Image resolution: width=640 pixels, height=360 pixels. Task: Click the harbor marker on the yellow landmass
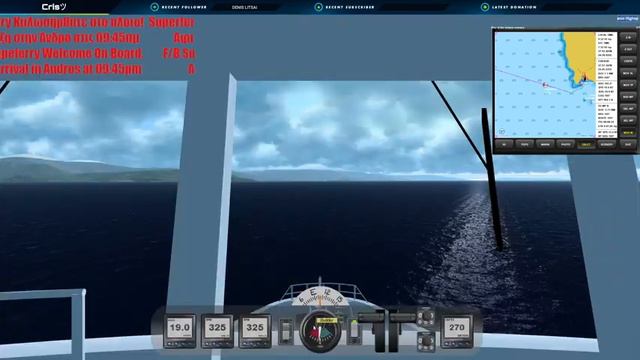click(584, 77)
